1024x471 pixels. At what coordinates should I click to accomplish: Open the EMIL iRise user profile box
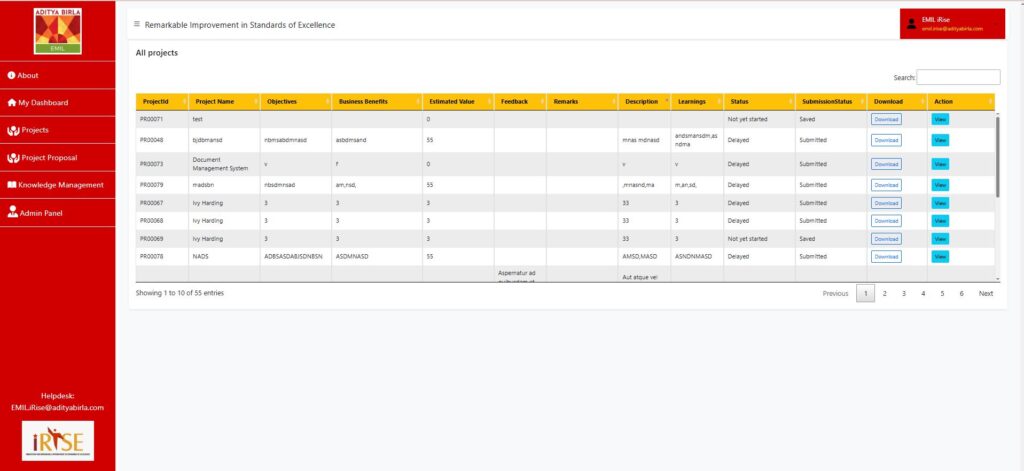952,24
